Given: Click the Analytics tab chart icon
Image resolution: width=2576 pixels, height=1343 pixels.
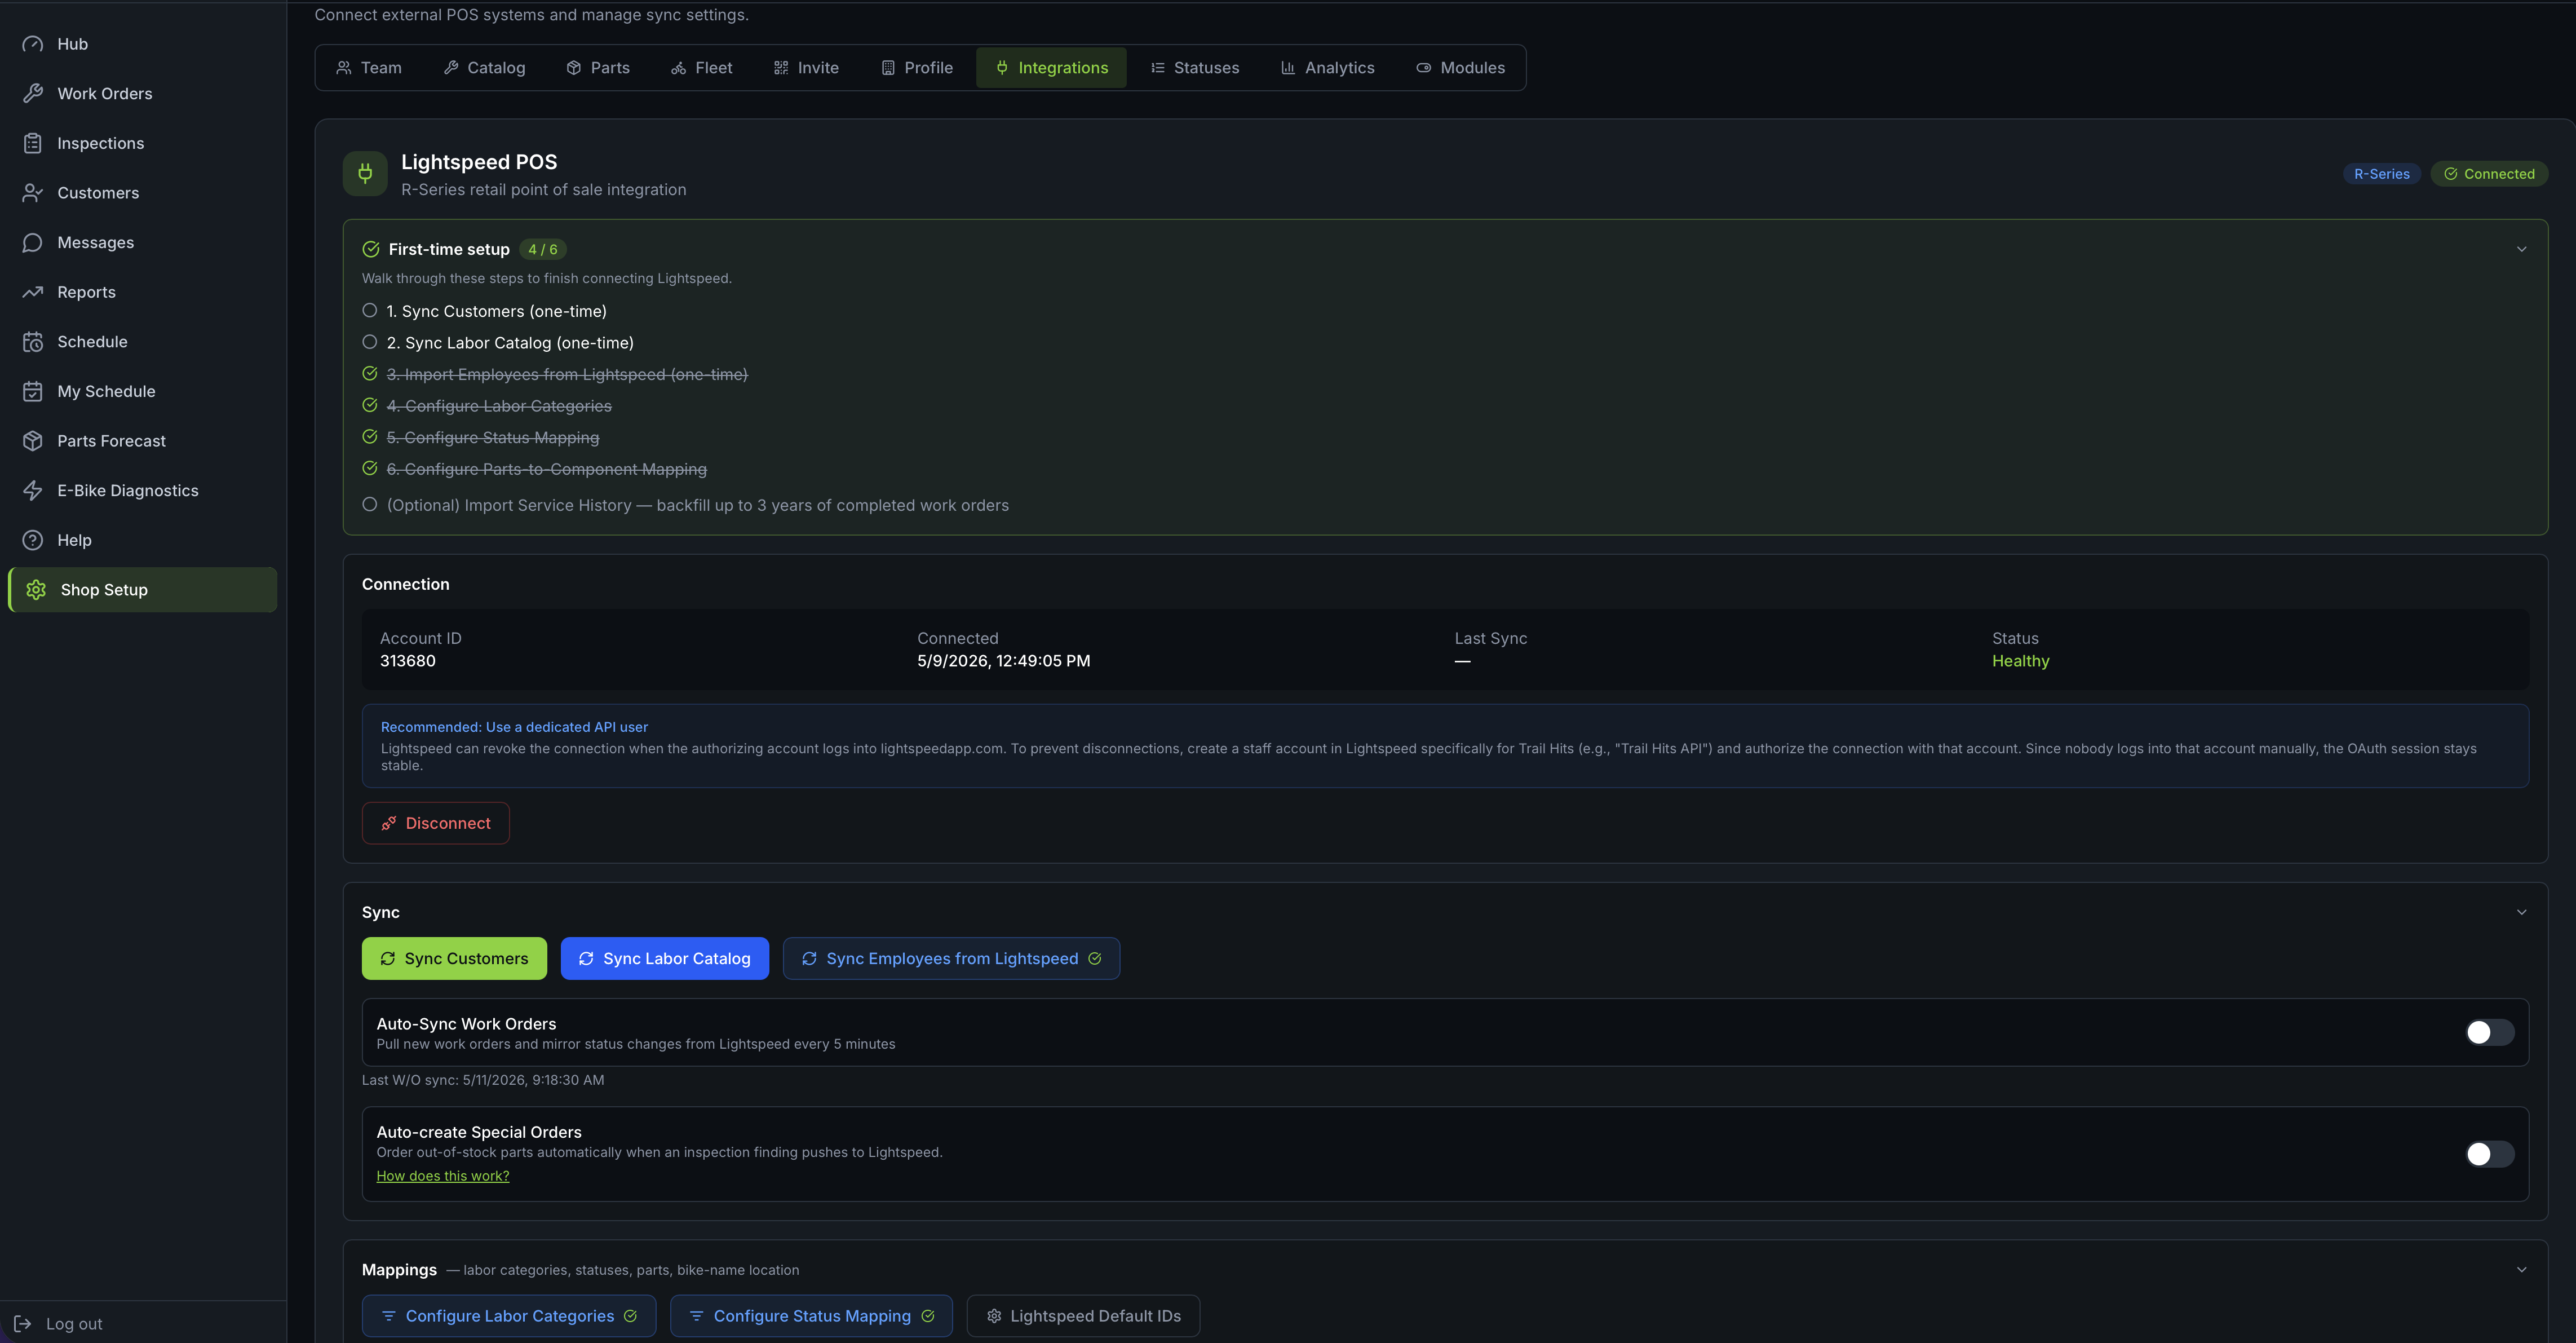Looking at the screenshot, I should [1288, 68].
